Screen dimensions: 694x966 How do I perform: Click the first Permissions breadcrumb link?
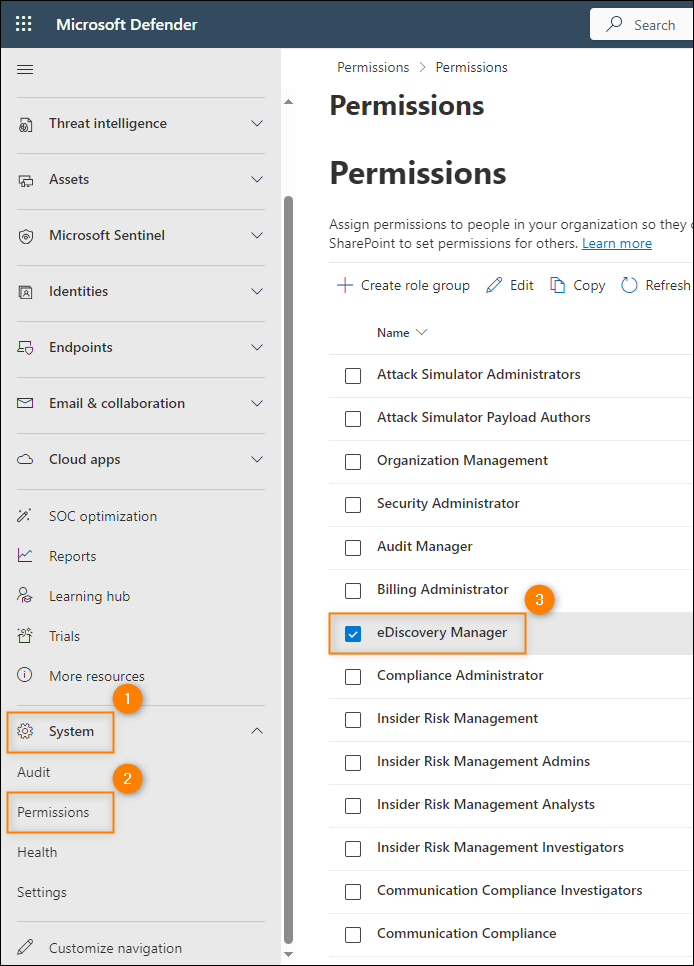pyautogui.click(x=373, y=67)
